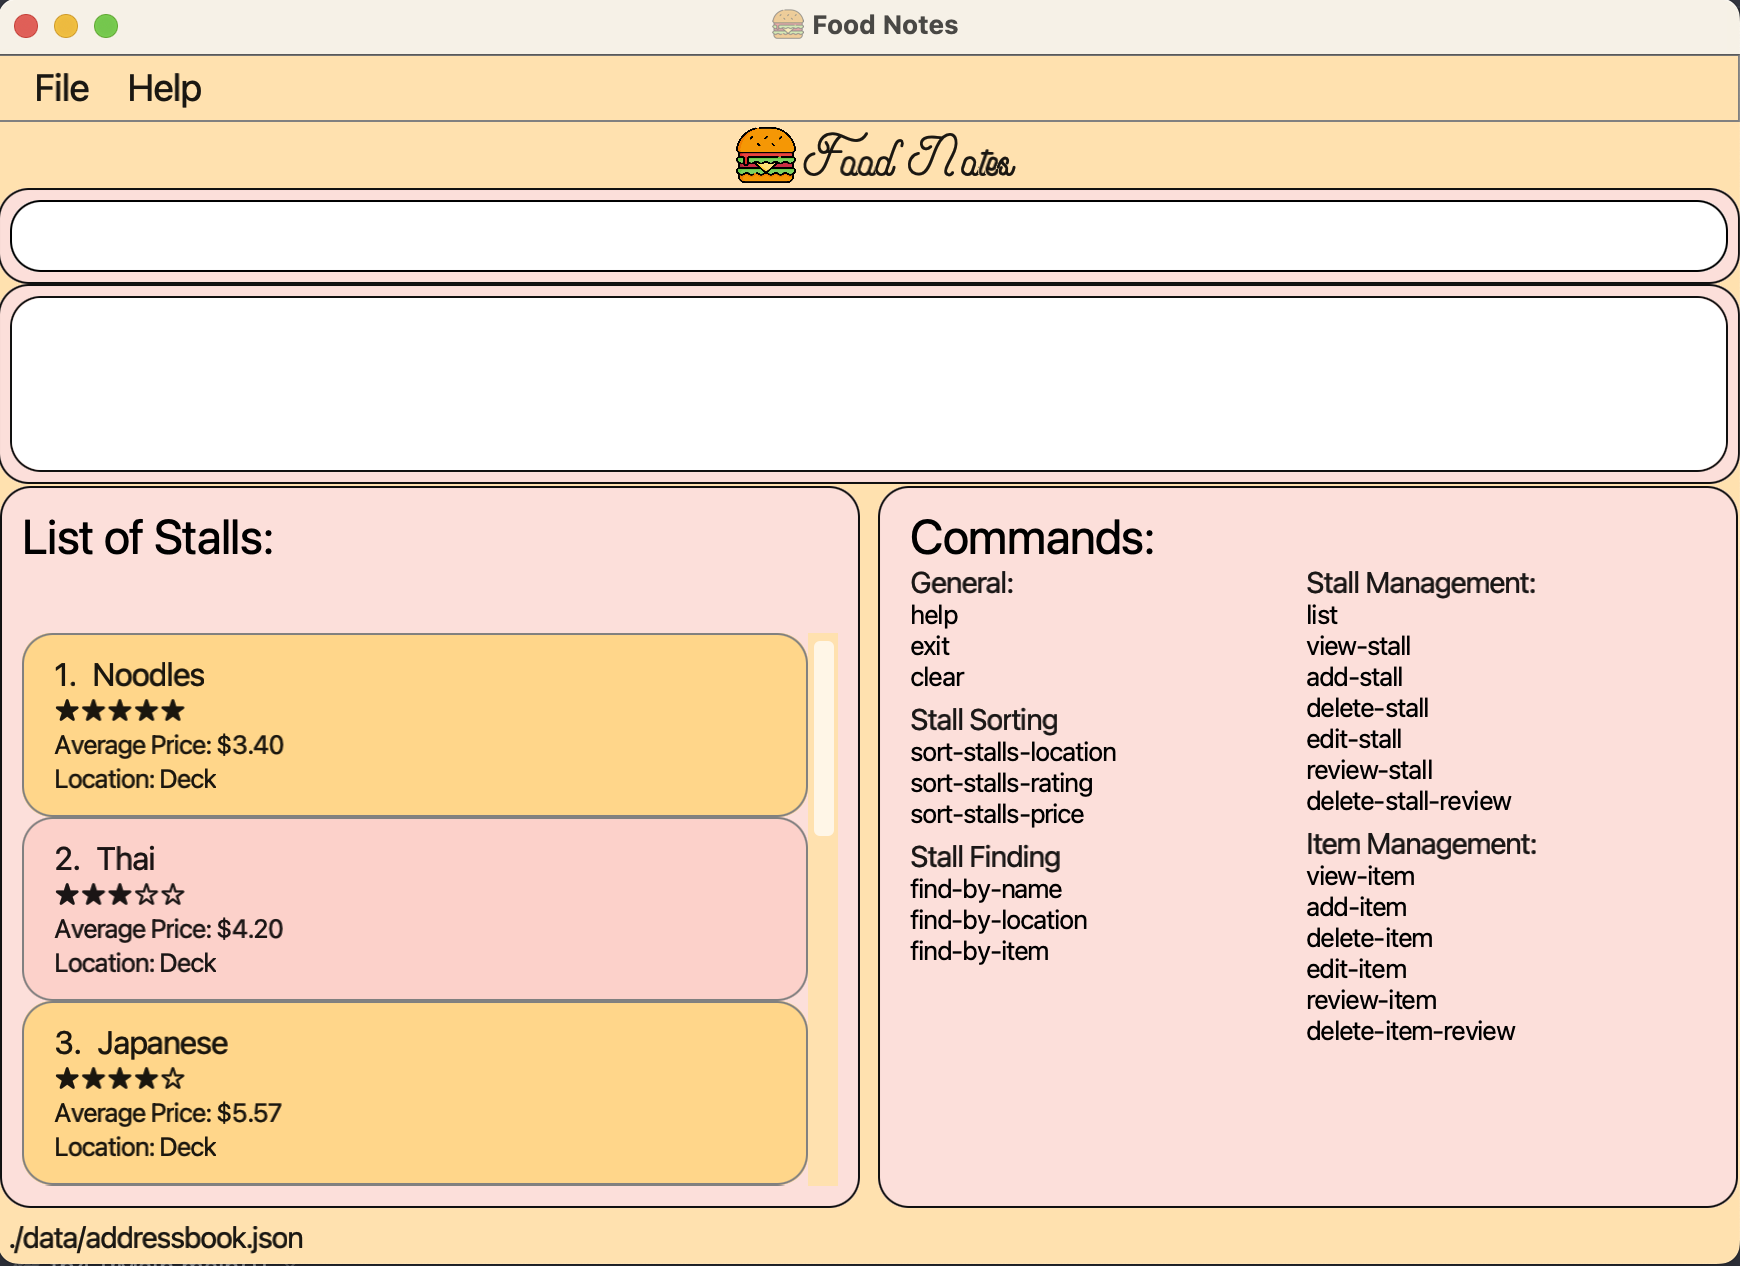1740x1266 pixels.
Task: Click the three-star rating of Thai
Action: (x=120, y=895)
